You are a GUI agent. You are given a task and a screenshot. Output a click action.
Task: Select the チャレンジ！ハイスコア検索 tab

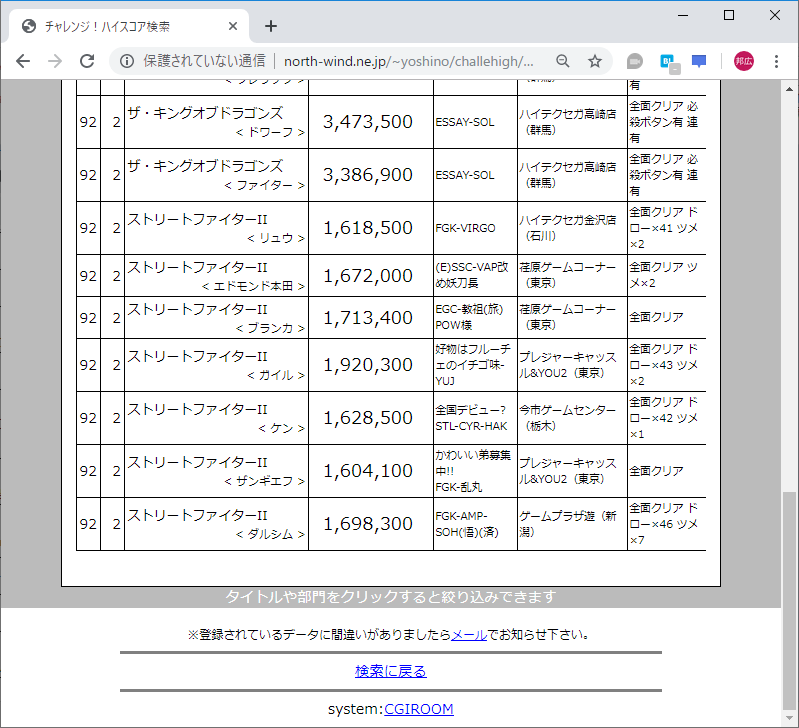129,26
